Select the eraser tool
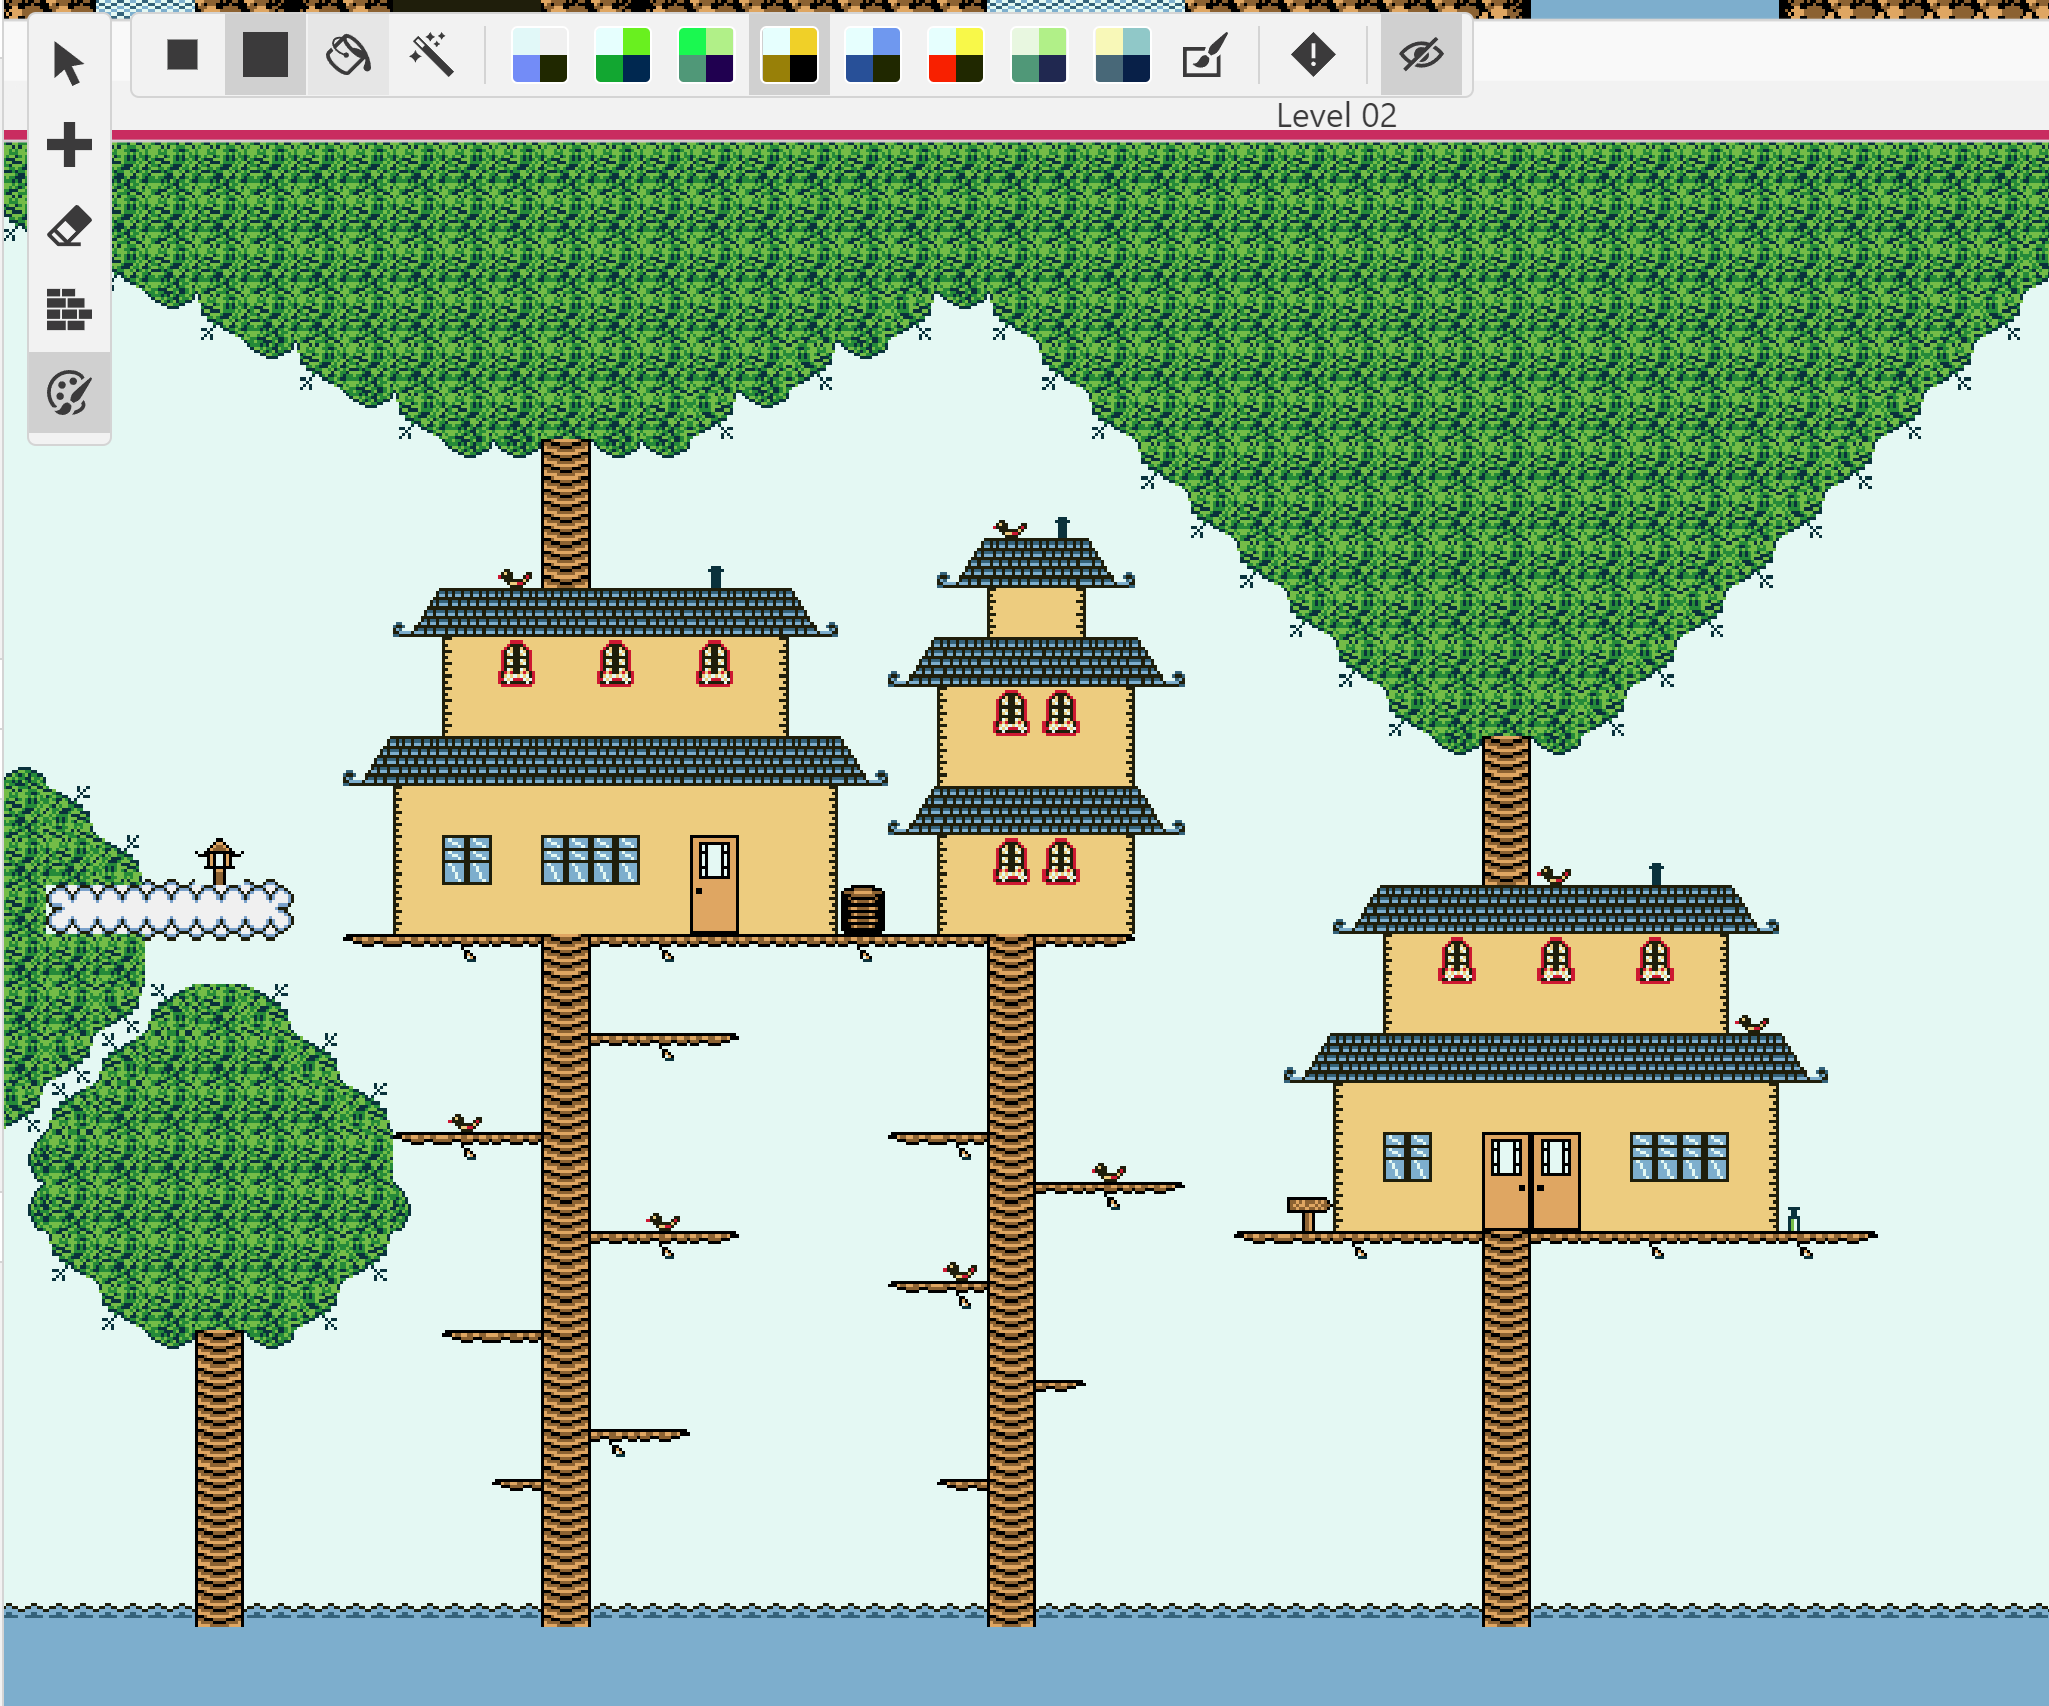 tap(69, 227)
